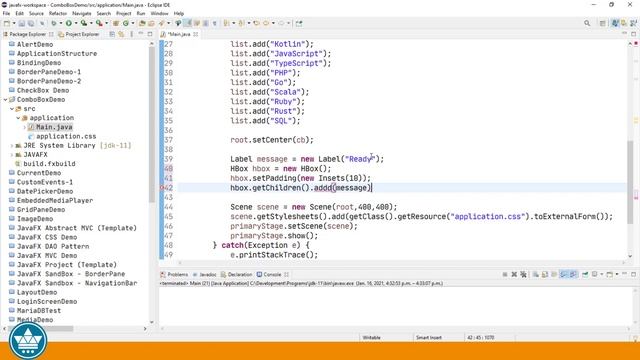Viewport: 640px width, 360px height.
Task: Toggle Link with Editor in Package Explorer
Action: click(121, 34)
